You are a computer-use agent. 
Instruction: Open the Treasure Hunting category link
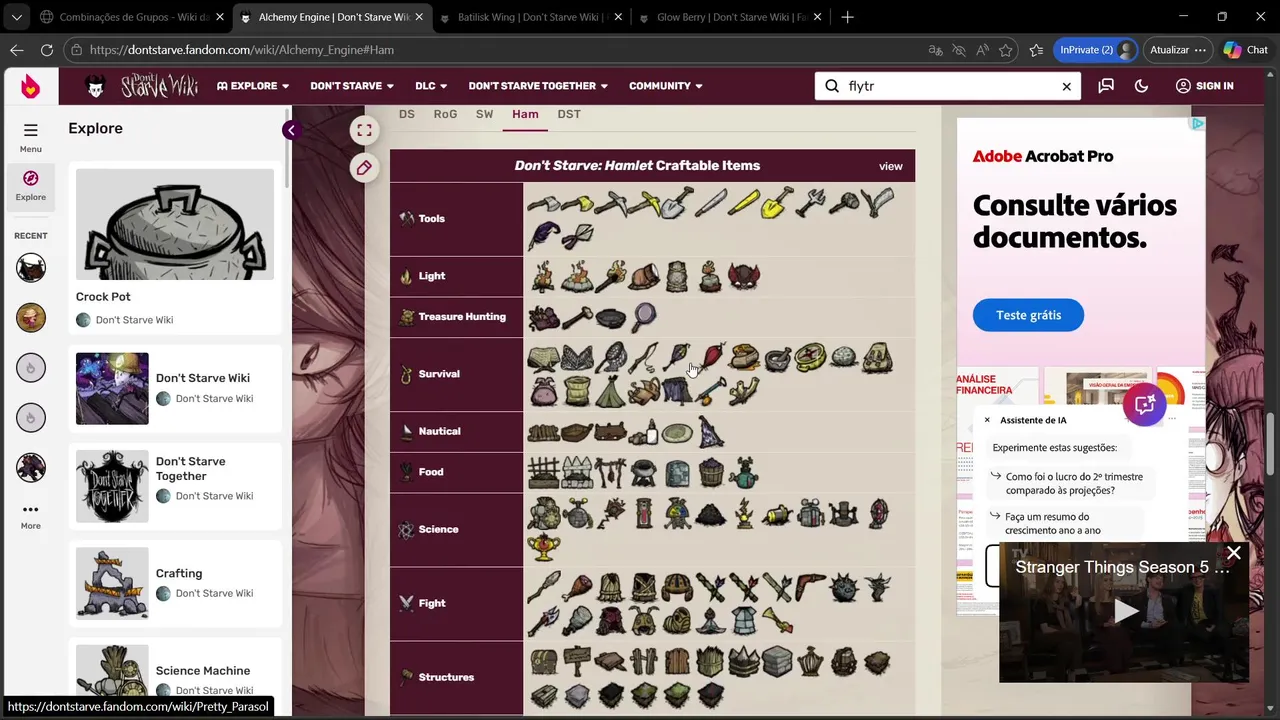click(462, 317)
